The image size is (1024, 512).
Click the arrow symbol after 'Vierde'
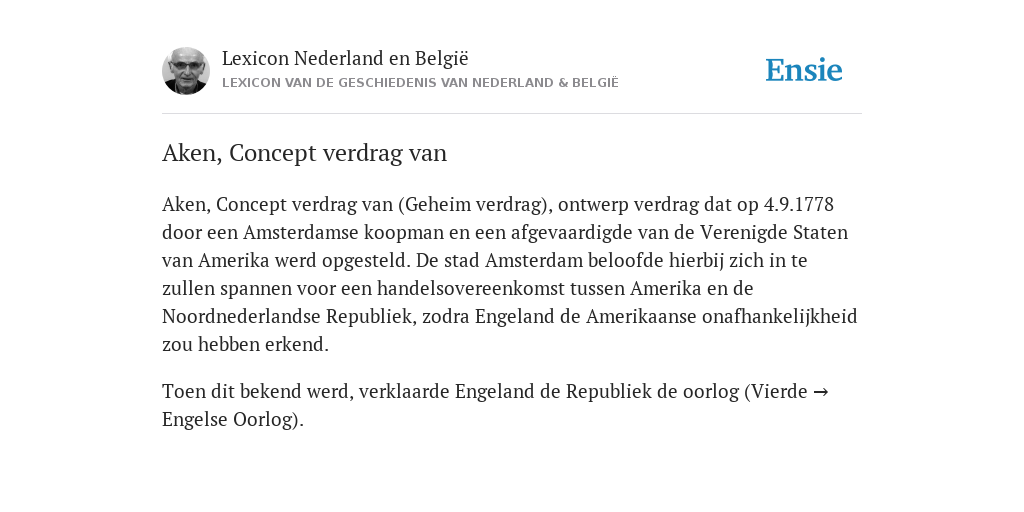pos(821,392)
